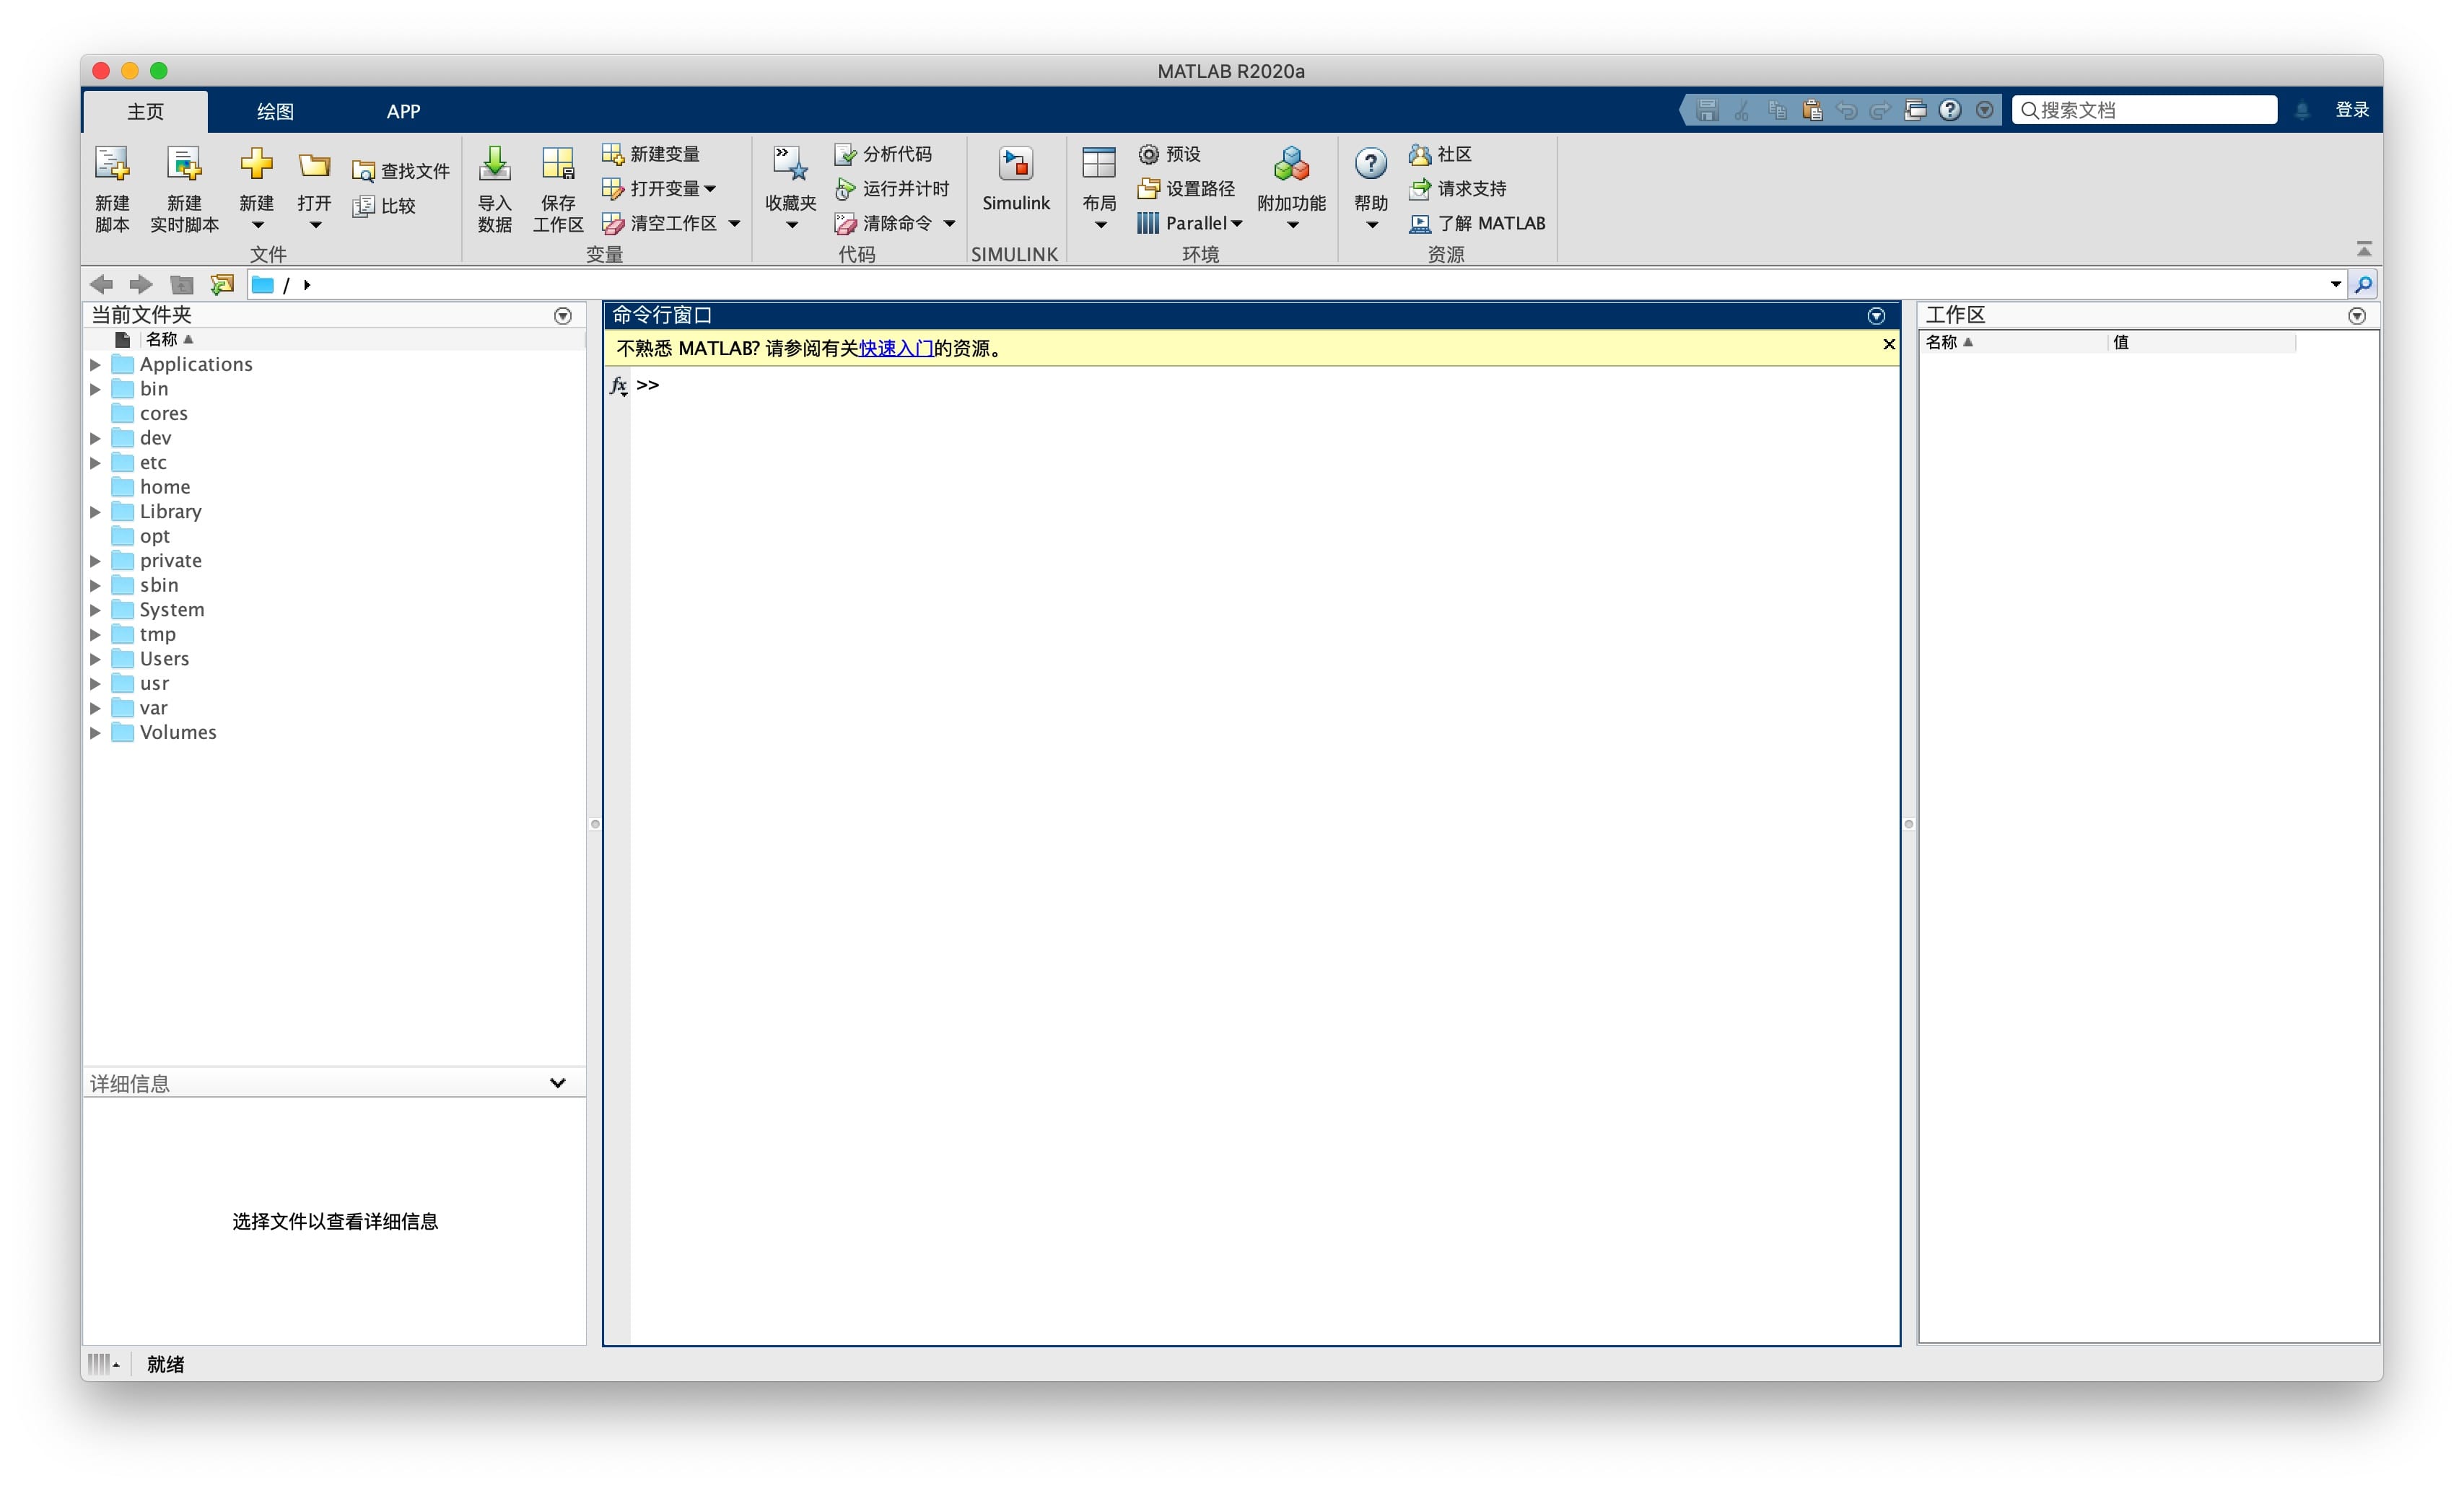The height and width of the screenshot is (1488, 2464).
Task: Open the Add-Ons (附加功能) icon
Action: 1291,164
